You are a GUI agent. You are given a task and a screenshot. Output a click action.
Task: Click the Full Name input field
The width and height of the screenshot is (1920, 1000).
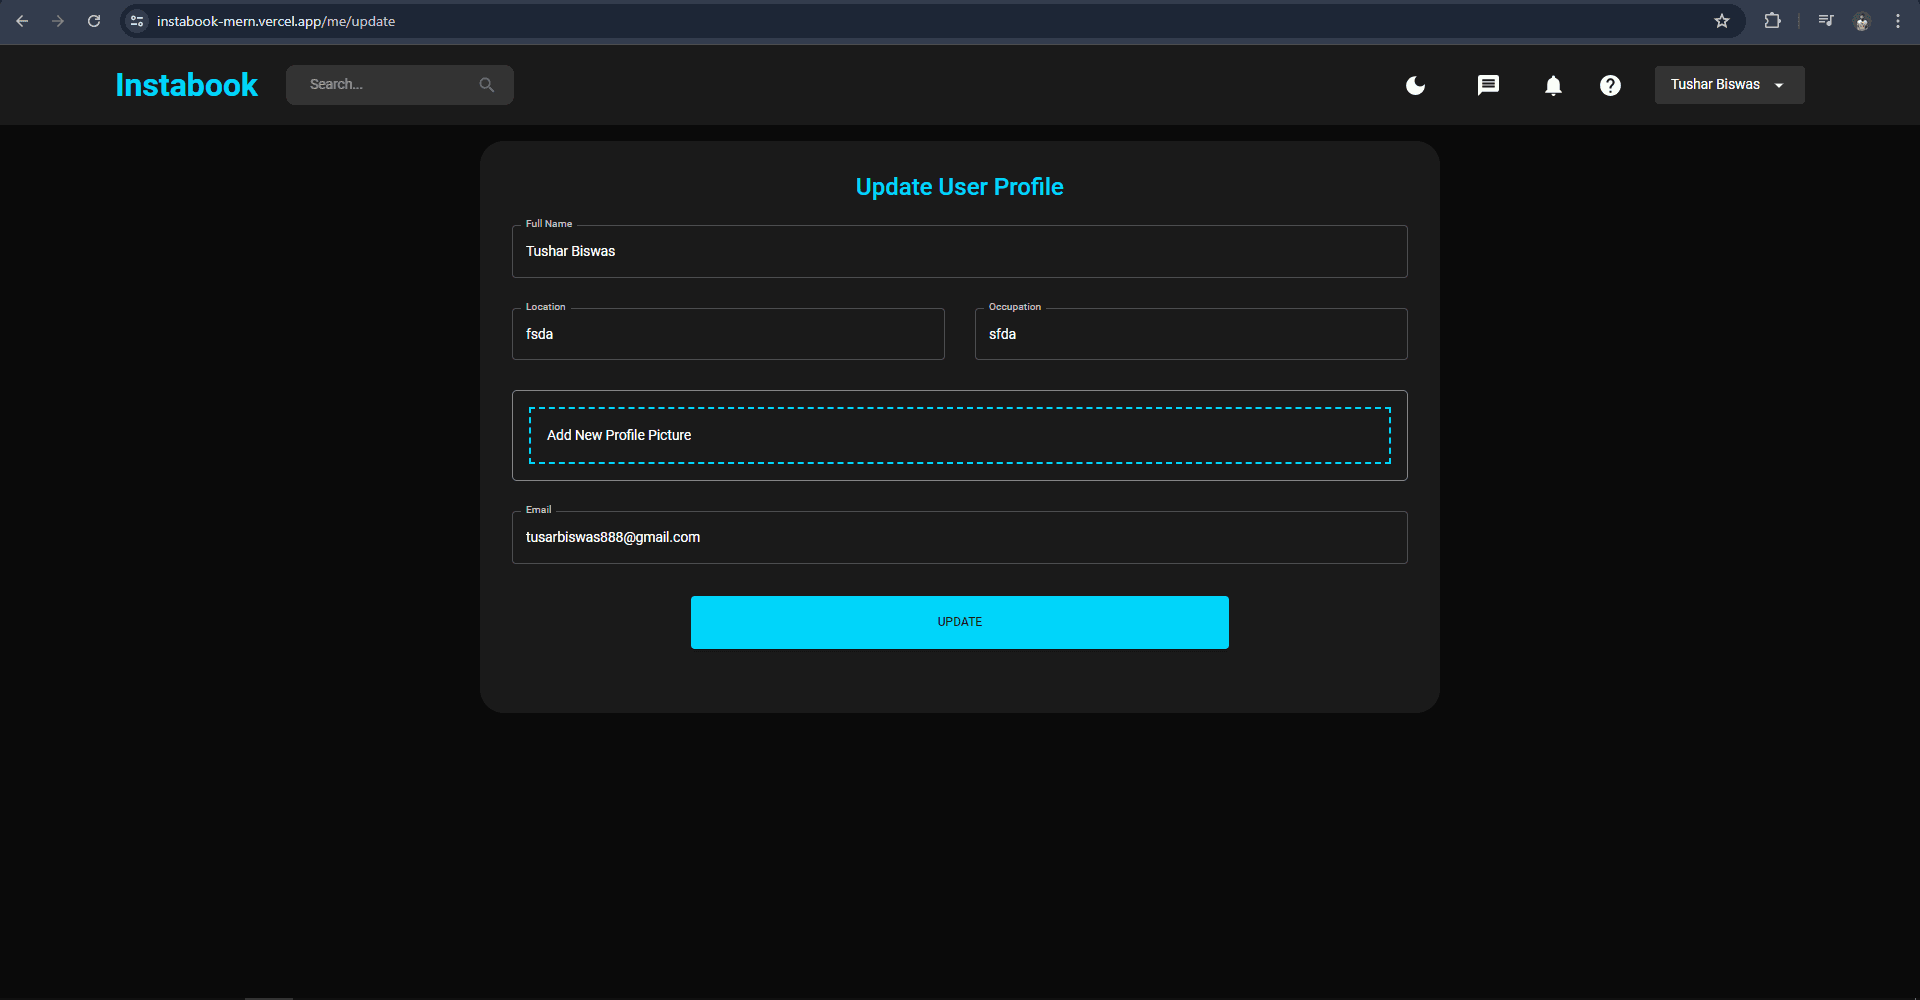pos(959,251)
